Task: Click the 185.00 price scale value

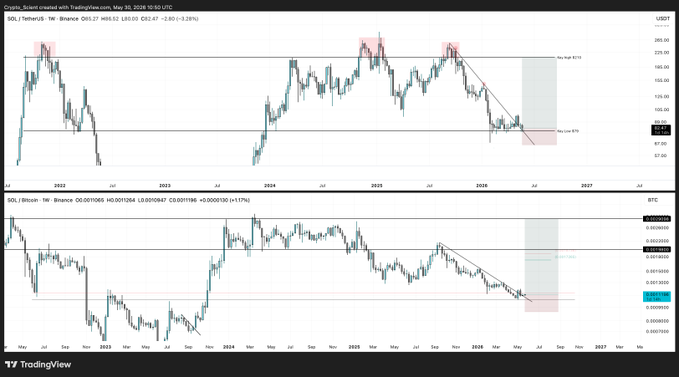Action: tap(662, 67)
